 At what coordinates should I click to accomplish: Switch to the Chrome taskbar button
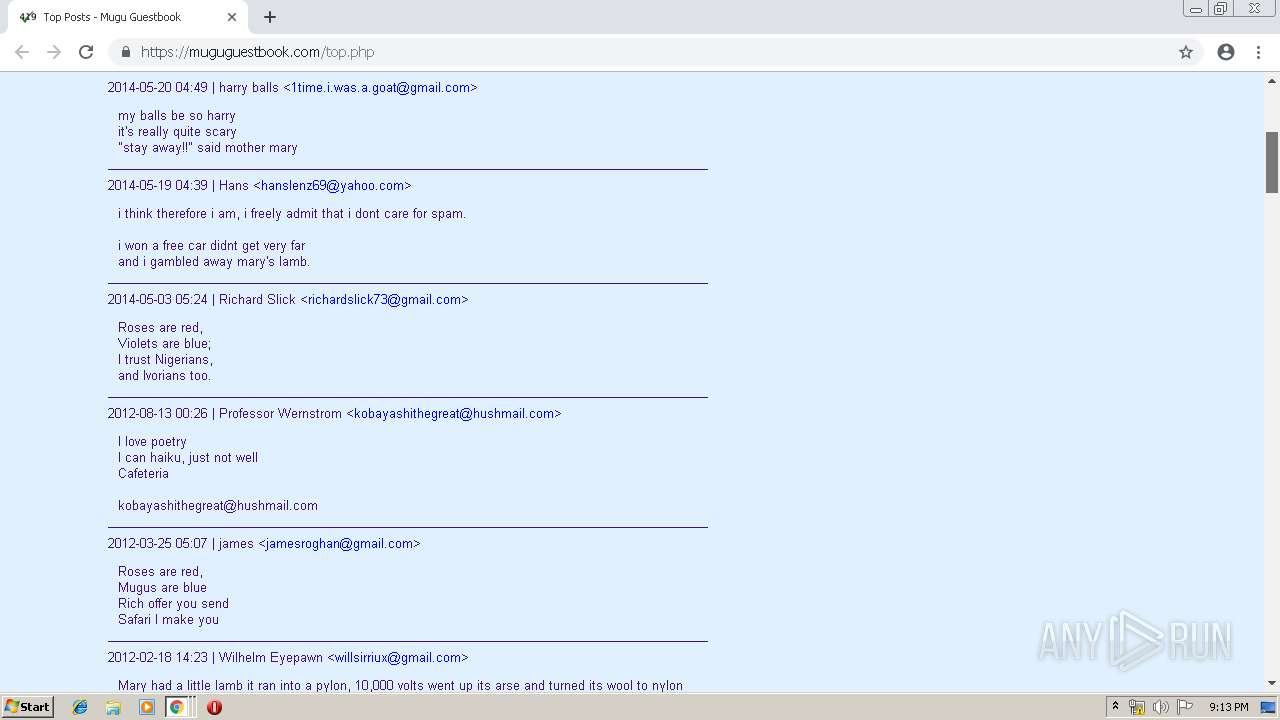click(x=177, y=707)
